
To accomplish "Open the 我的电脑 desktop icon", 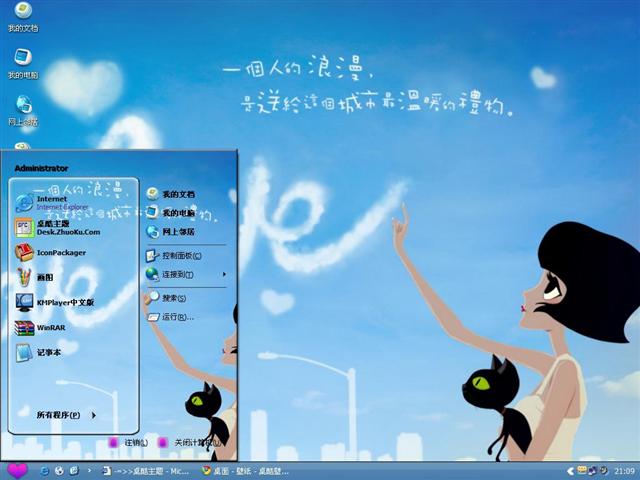I will click(23, 64).
